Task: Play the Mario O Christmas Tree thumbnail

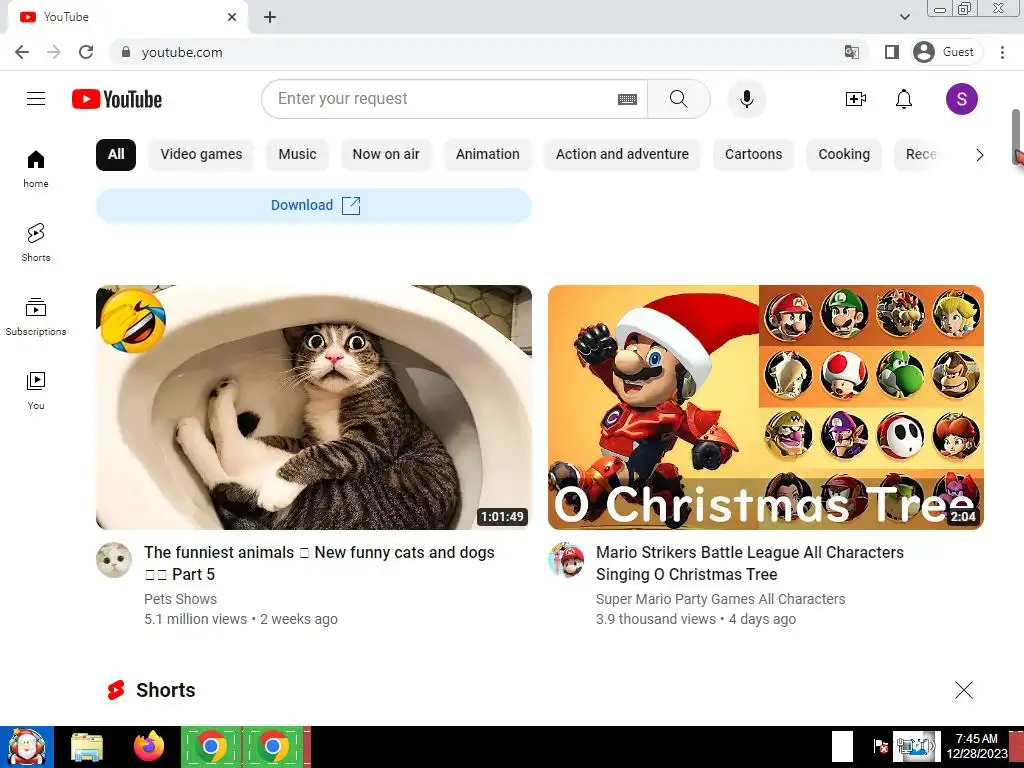Action: 766,407
